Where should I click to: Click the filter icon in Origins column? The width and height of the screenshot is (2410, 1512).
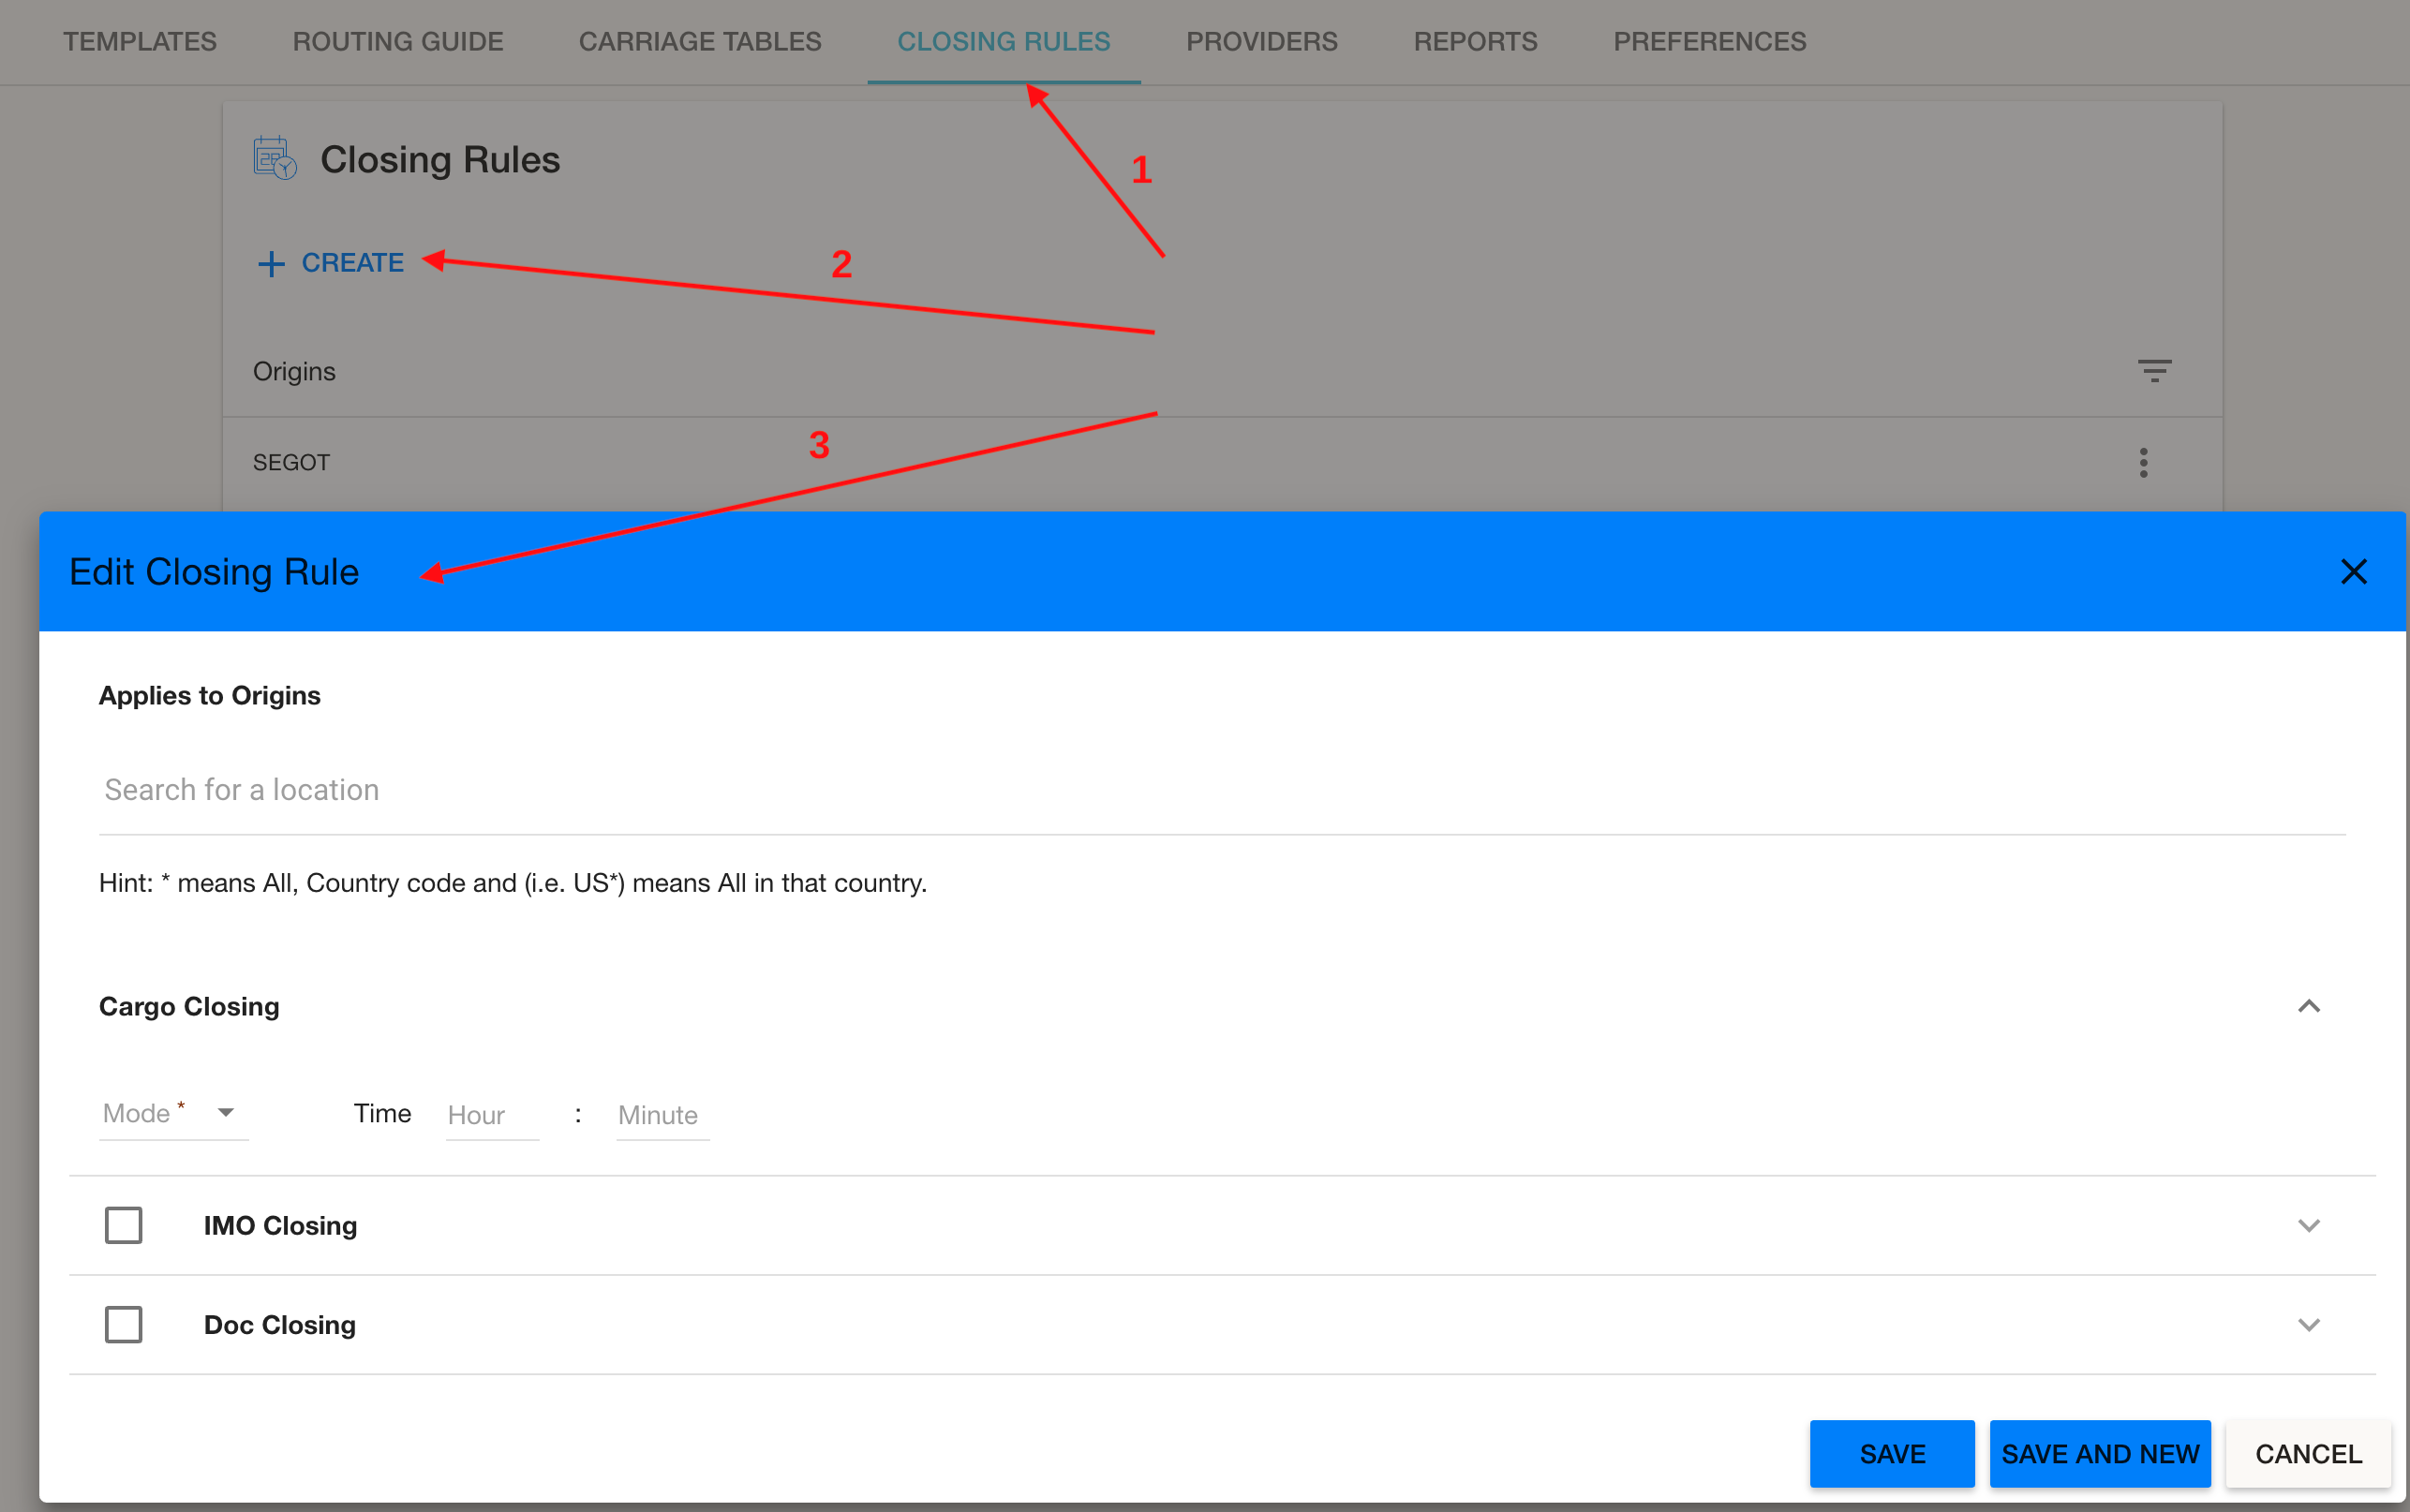(2154, 371)
